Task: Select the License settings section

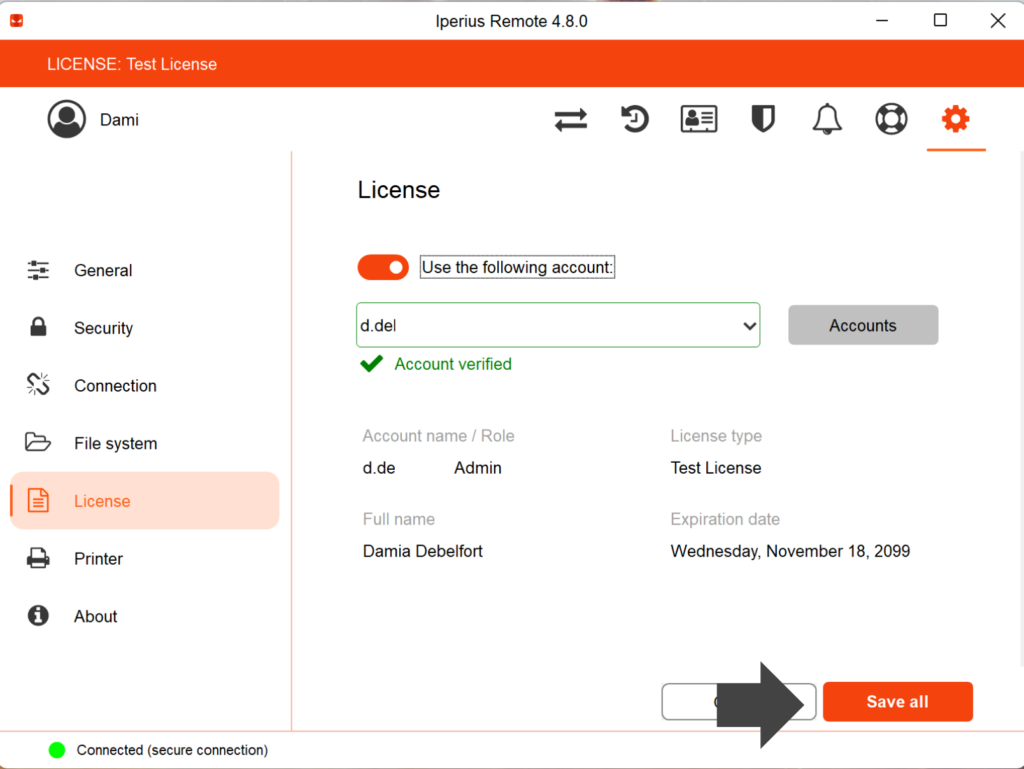Action: (146, 501)
